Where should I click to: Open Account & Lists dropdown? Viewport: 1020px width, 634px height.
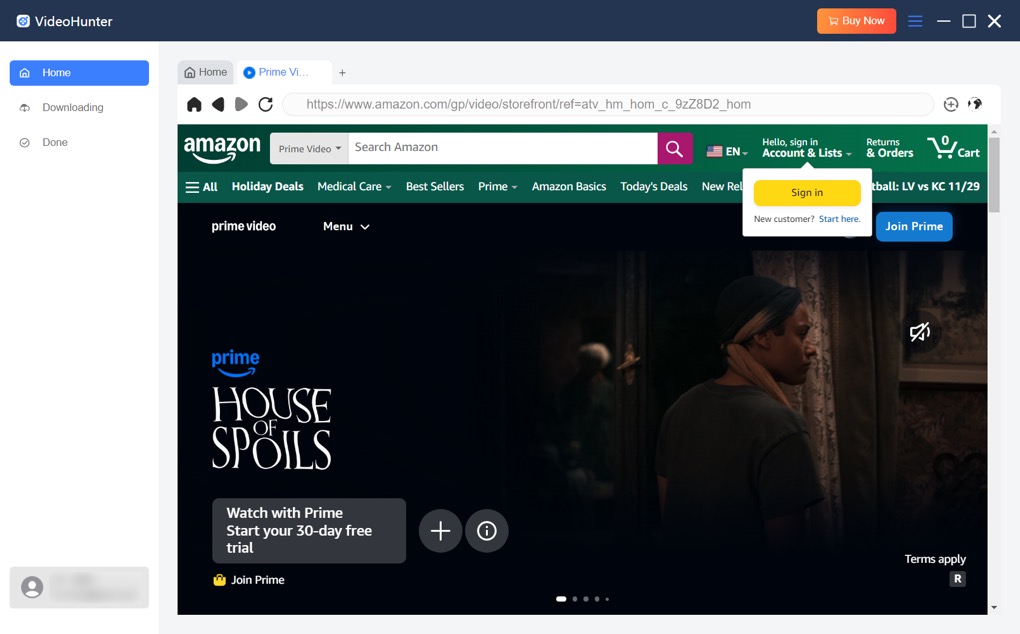tap(807, 148)
